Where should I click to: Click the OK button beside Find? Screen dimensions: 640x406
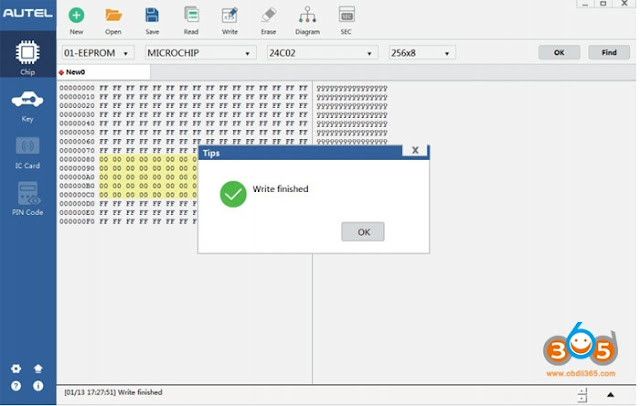click(559, 52)
